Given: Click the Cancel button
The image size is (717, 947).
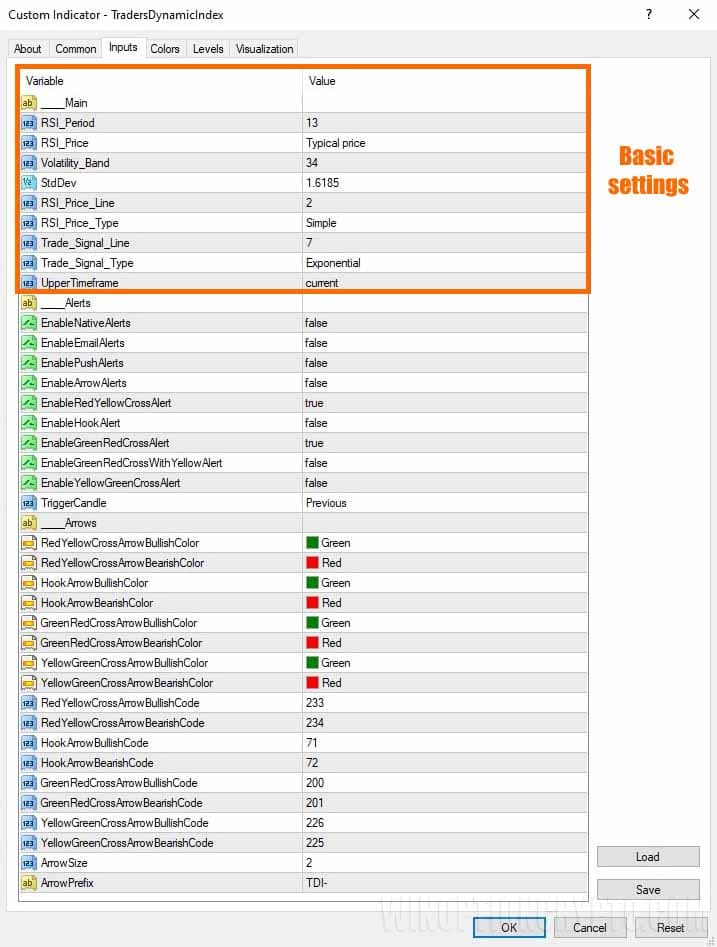Looking at the screenshot, I should (x=590, y=928).
